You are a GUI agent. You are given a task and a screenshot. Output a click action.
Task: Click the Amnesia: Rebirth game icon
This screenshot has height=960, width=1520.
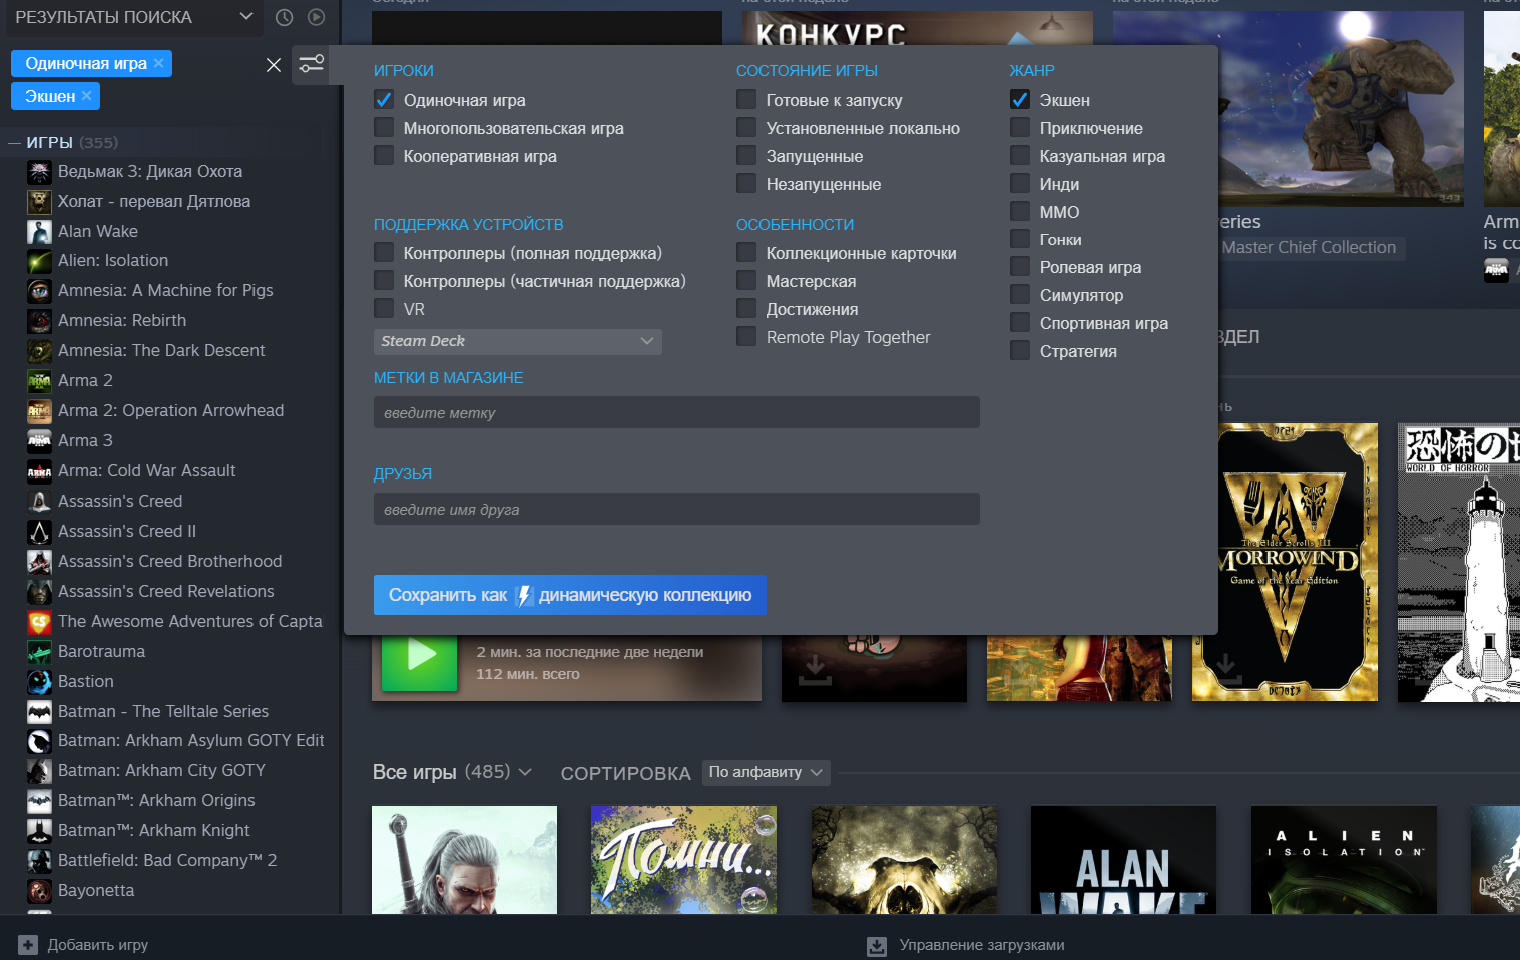[x=39, y=321]
